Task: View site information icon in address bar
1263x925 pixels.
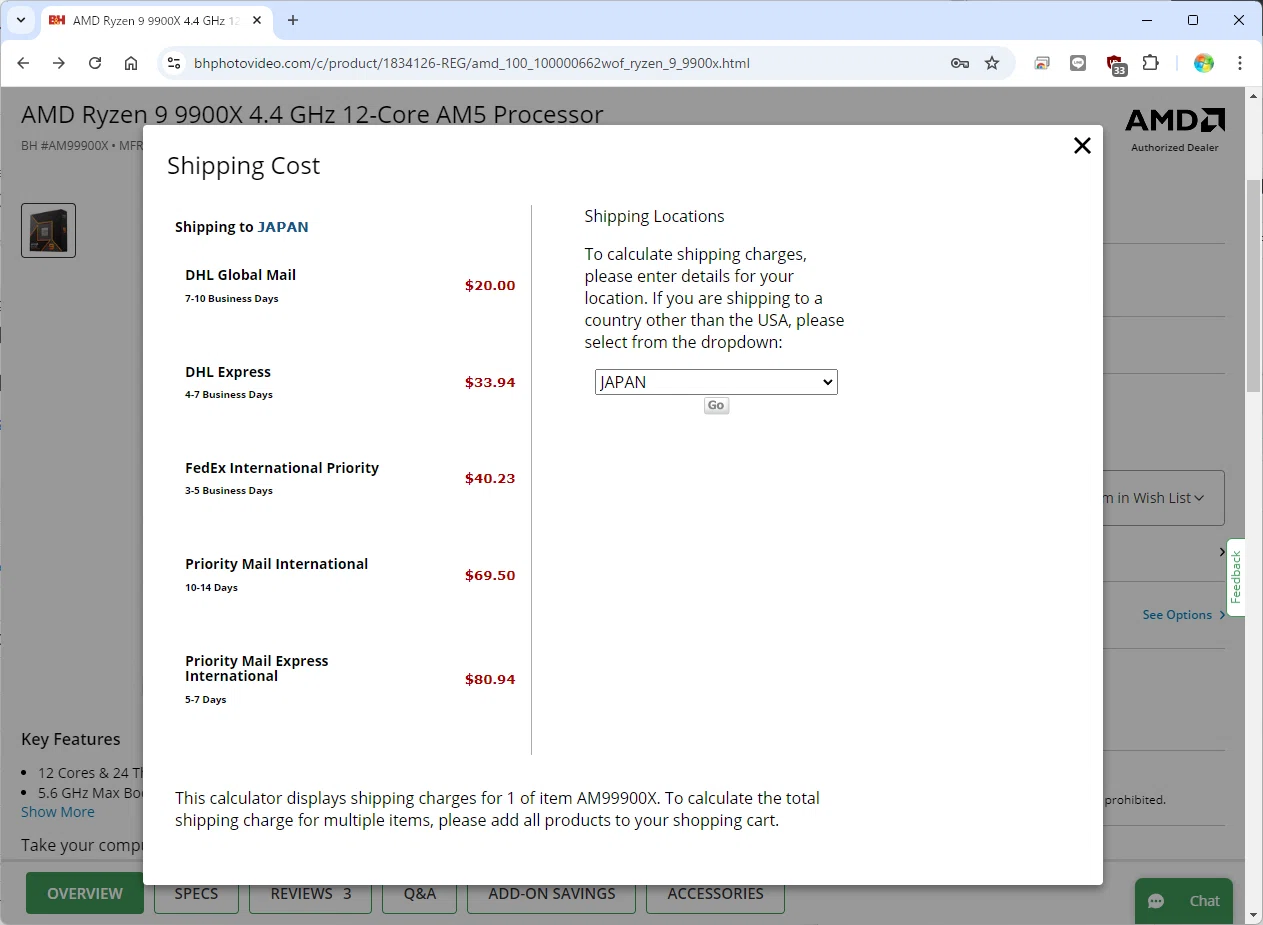Action: point(174,63)
